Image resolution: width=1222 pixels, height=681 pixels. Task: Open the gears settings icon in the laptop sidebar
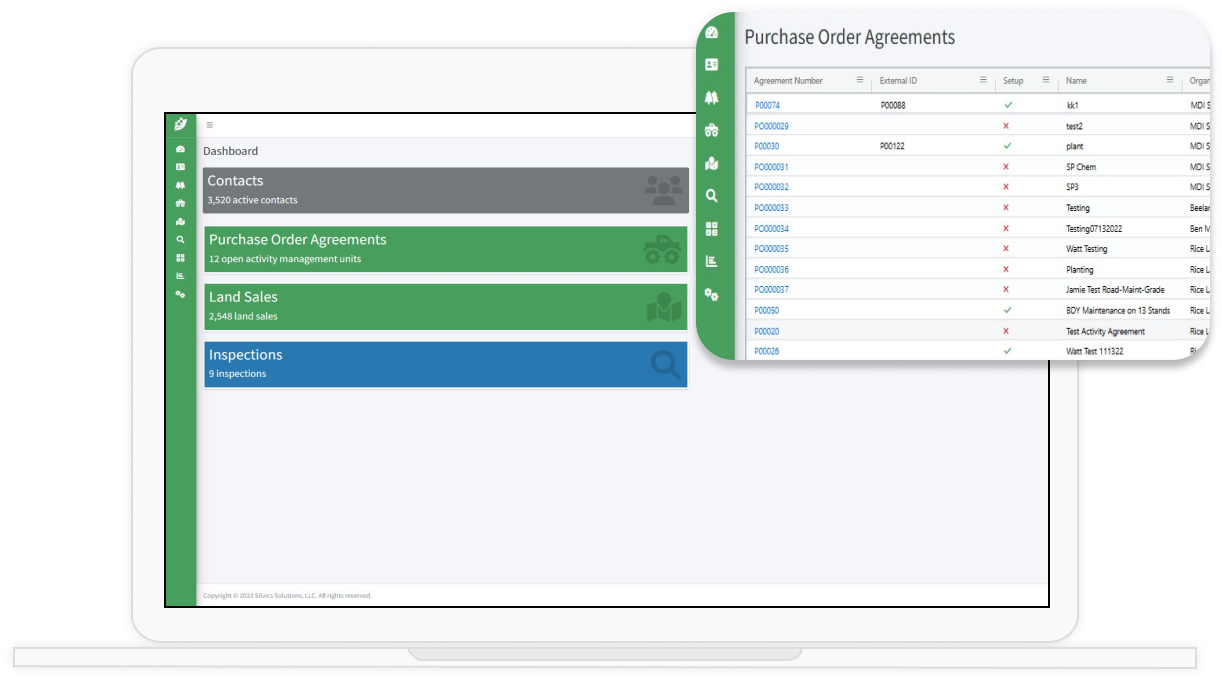pos(180,294)
